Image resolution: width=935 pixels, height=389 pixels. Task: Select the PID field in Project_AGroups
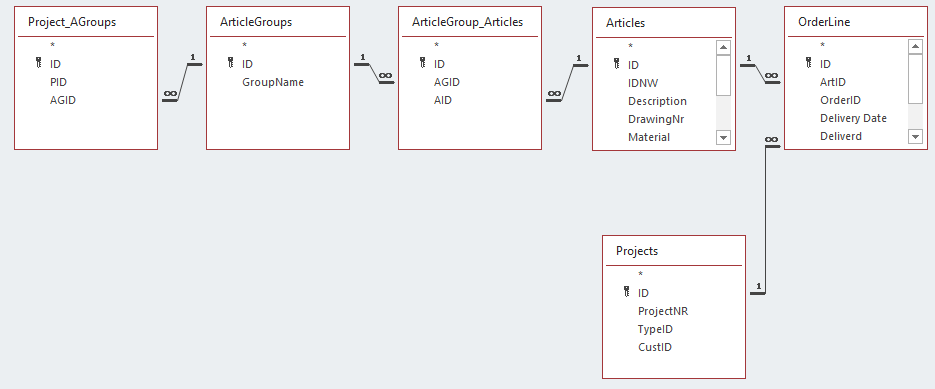click(58, 82)
